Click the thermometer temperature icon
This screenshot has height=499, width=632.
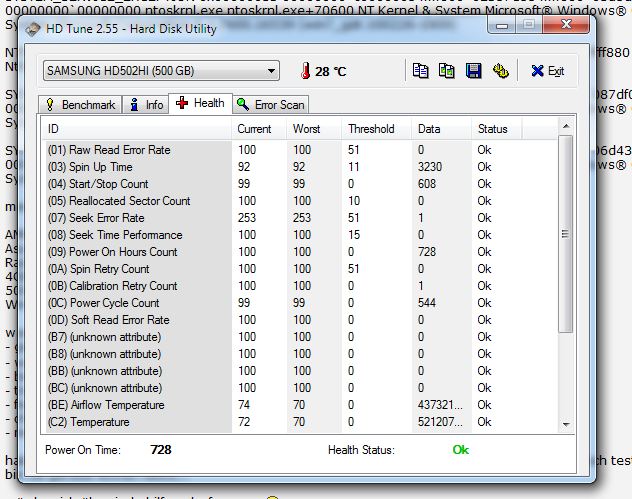tap(306, 71)
